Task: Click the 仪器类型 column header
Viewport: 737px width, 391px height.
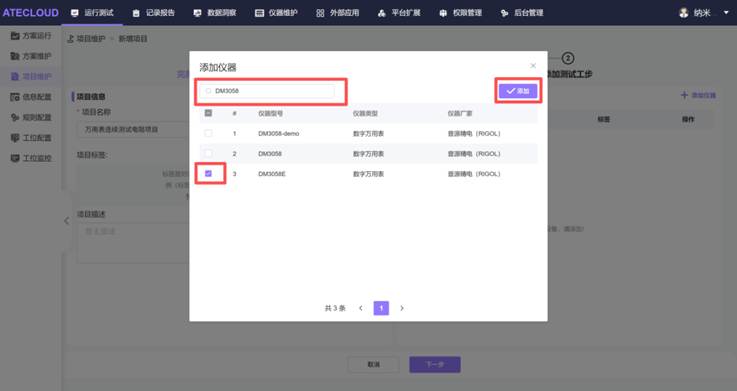Action: point(365,113)
